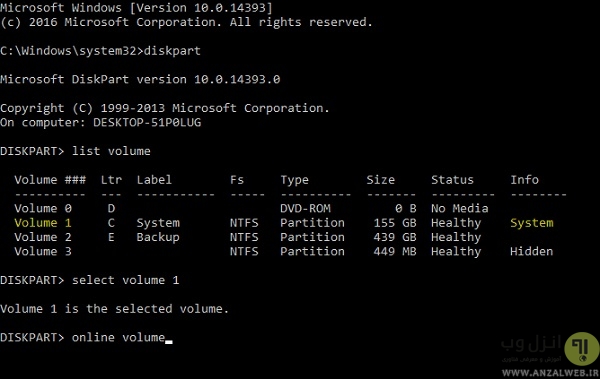The width and height of the screenshot is (600, 379).
Task: Click drive letter 'C' of Volume 1
Action: coord(111,223)
